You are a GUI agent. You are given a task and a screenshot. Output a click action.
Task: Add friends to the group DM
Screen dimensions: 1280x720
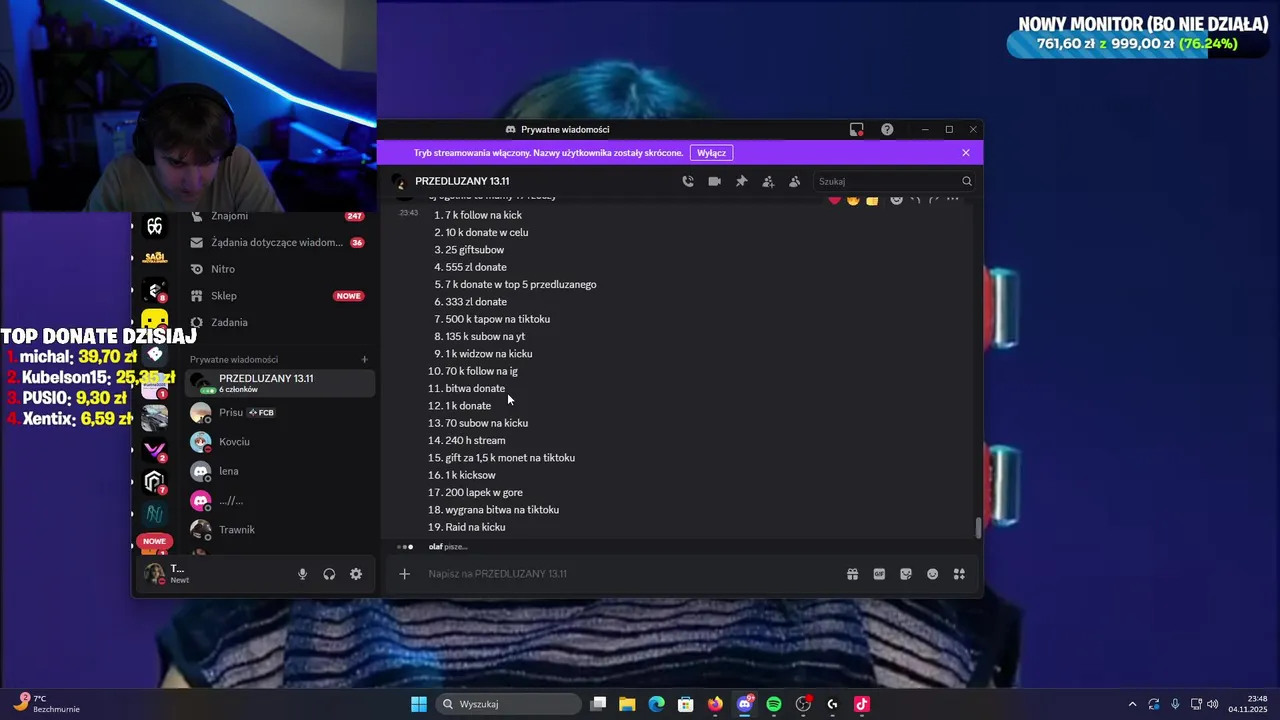[x=768, y=181]
